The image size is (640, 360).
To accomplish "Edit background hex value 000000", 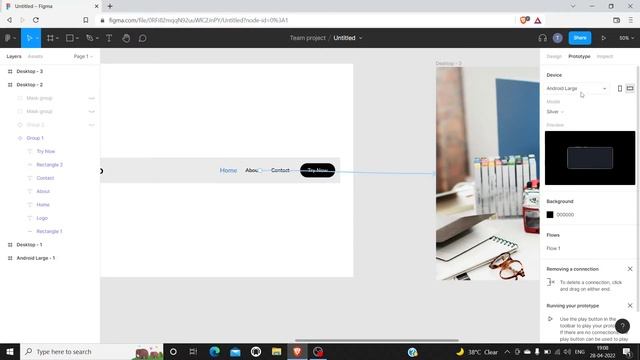I will (565, 215).
